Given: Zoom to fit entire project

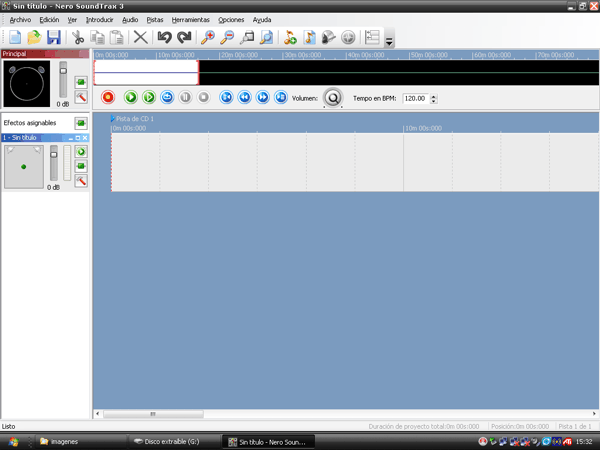Looking at the screenshot, I should pos(266,38).
